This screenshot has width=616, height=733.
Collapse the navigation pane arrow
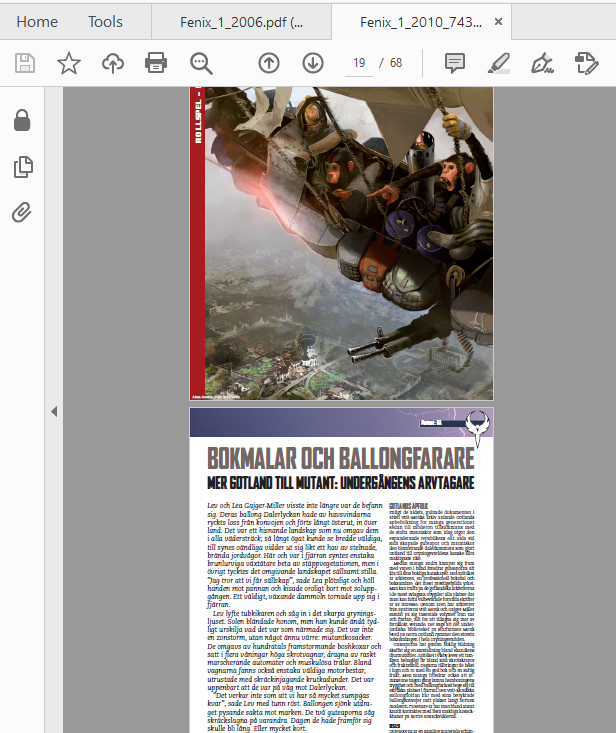pyautogui.click(x=54, y=411)
